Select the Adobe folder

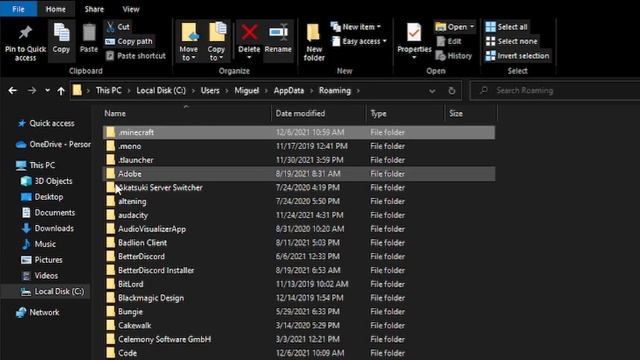pos(299,174)
